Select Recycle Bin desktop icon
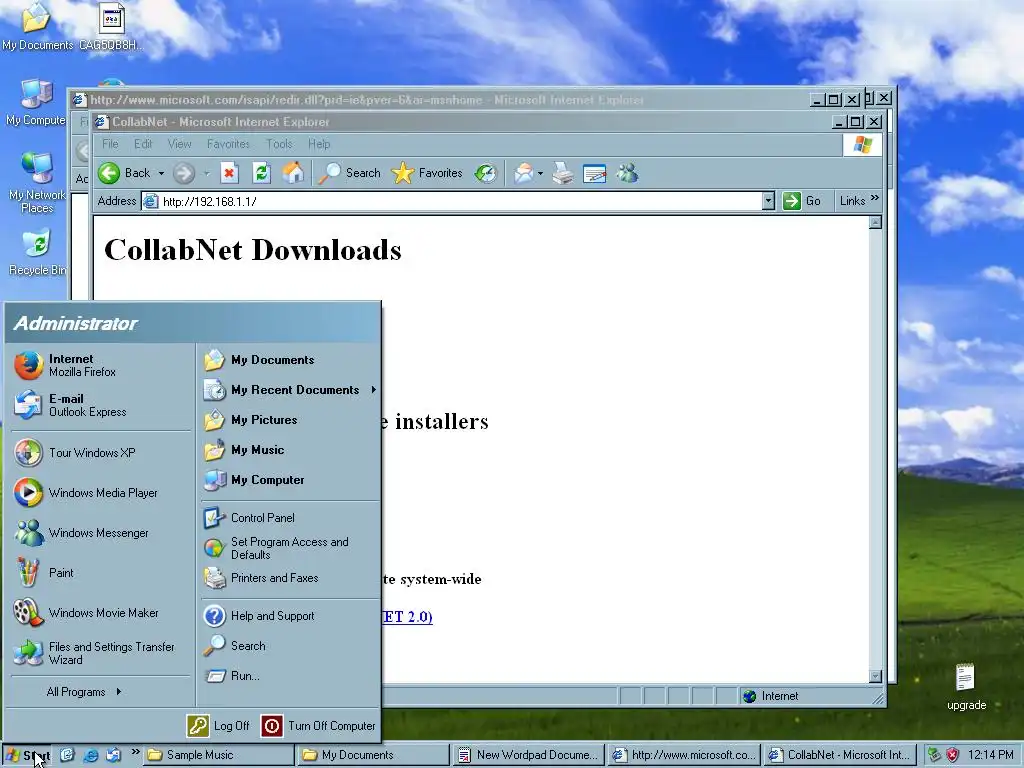This screenshot has height=768, width=1024. [37, 252]
